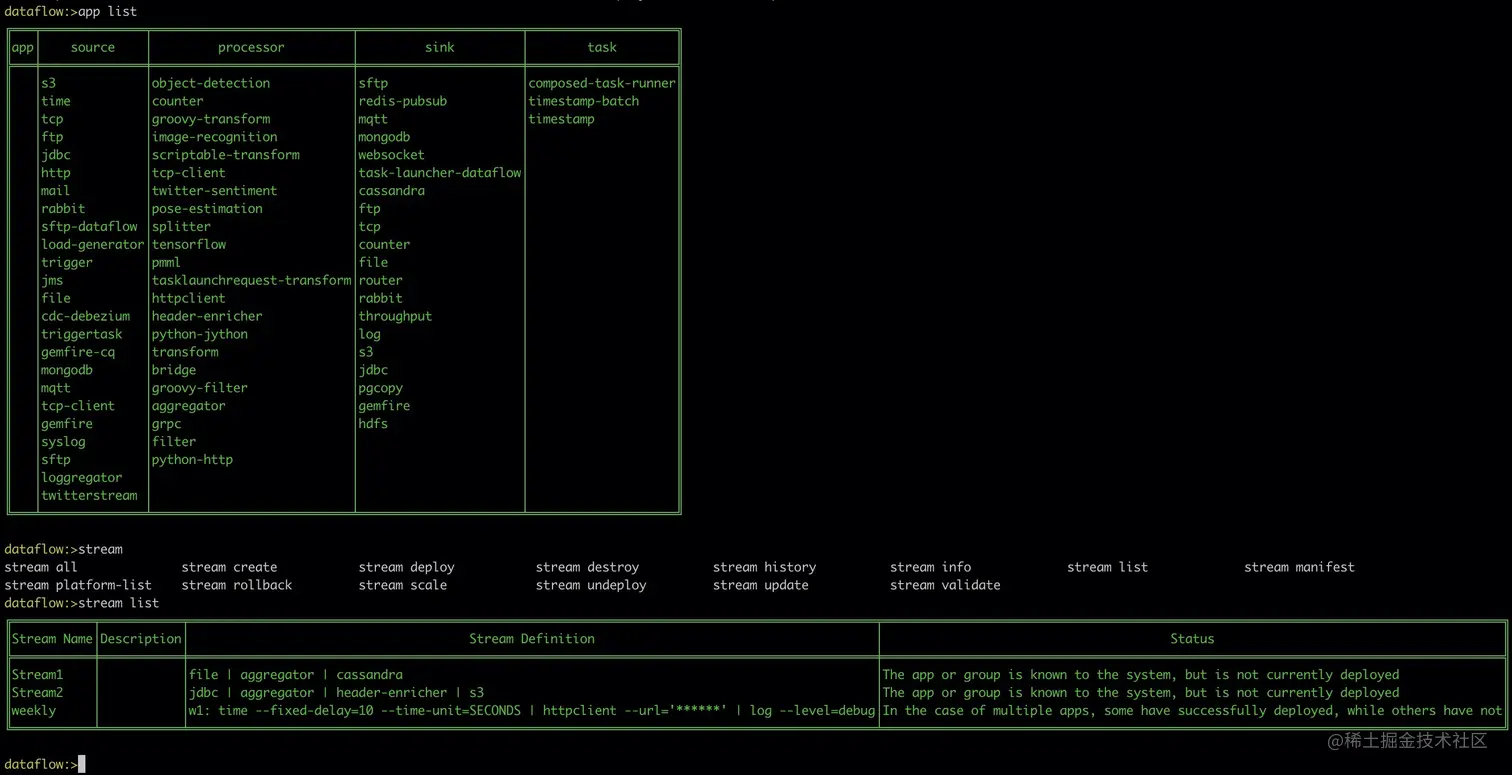
Task: Click 'stream destroy' command suggestion
Action: (588, 567)
